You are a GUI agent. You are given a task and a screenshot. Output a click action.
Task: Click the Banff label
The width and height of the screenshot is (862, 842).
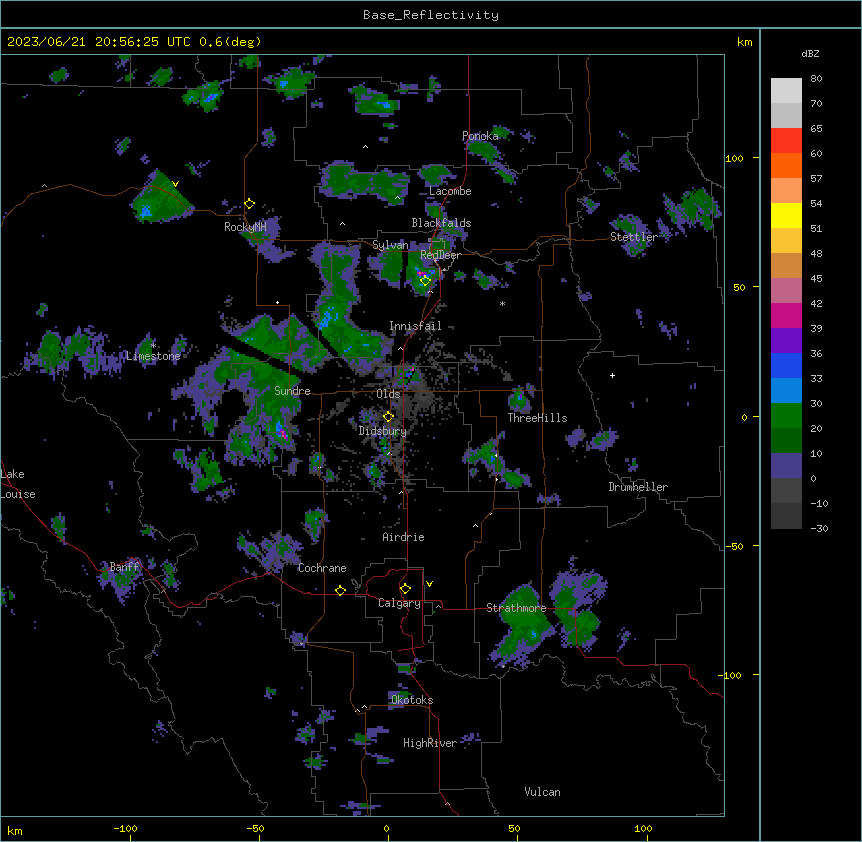tap(124, 567)
